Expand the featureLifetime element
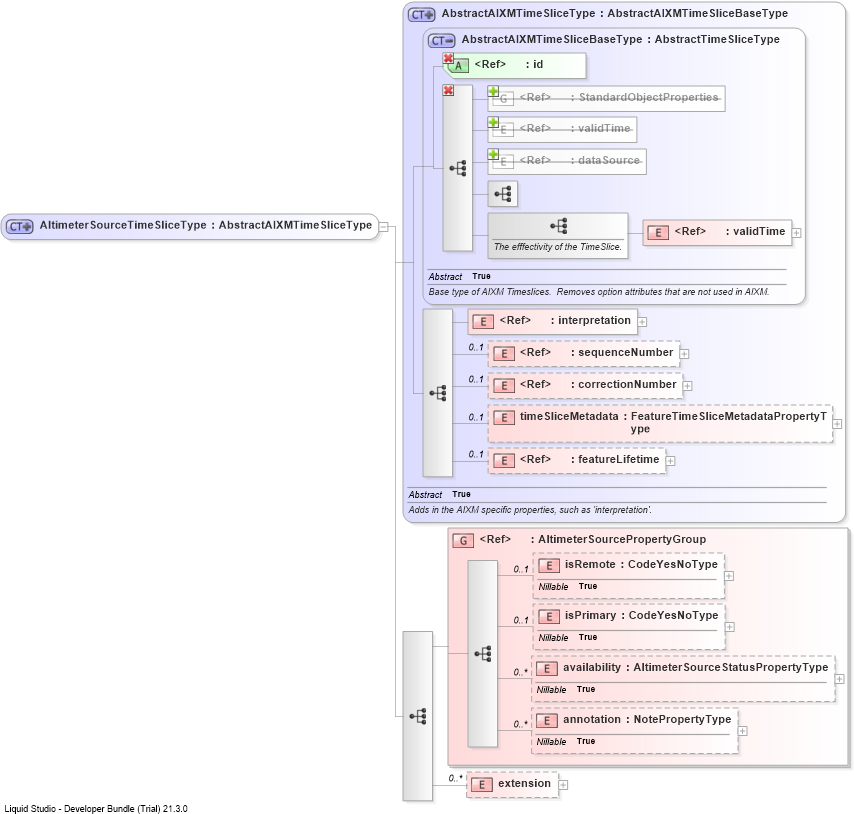 pyautogui.click(x=670, y=461)
